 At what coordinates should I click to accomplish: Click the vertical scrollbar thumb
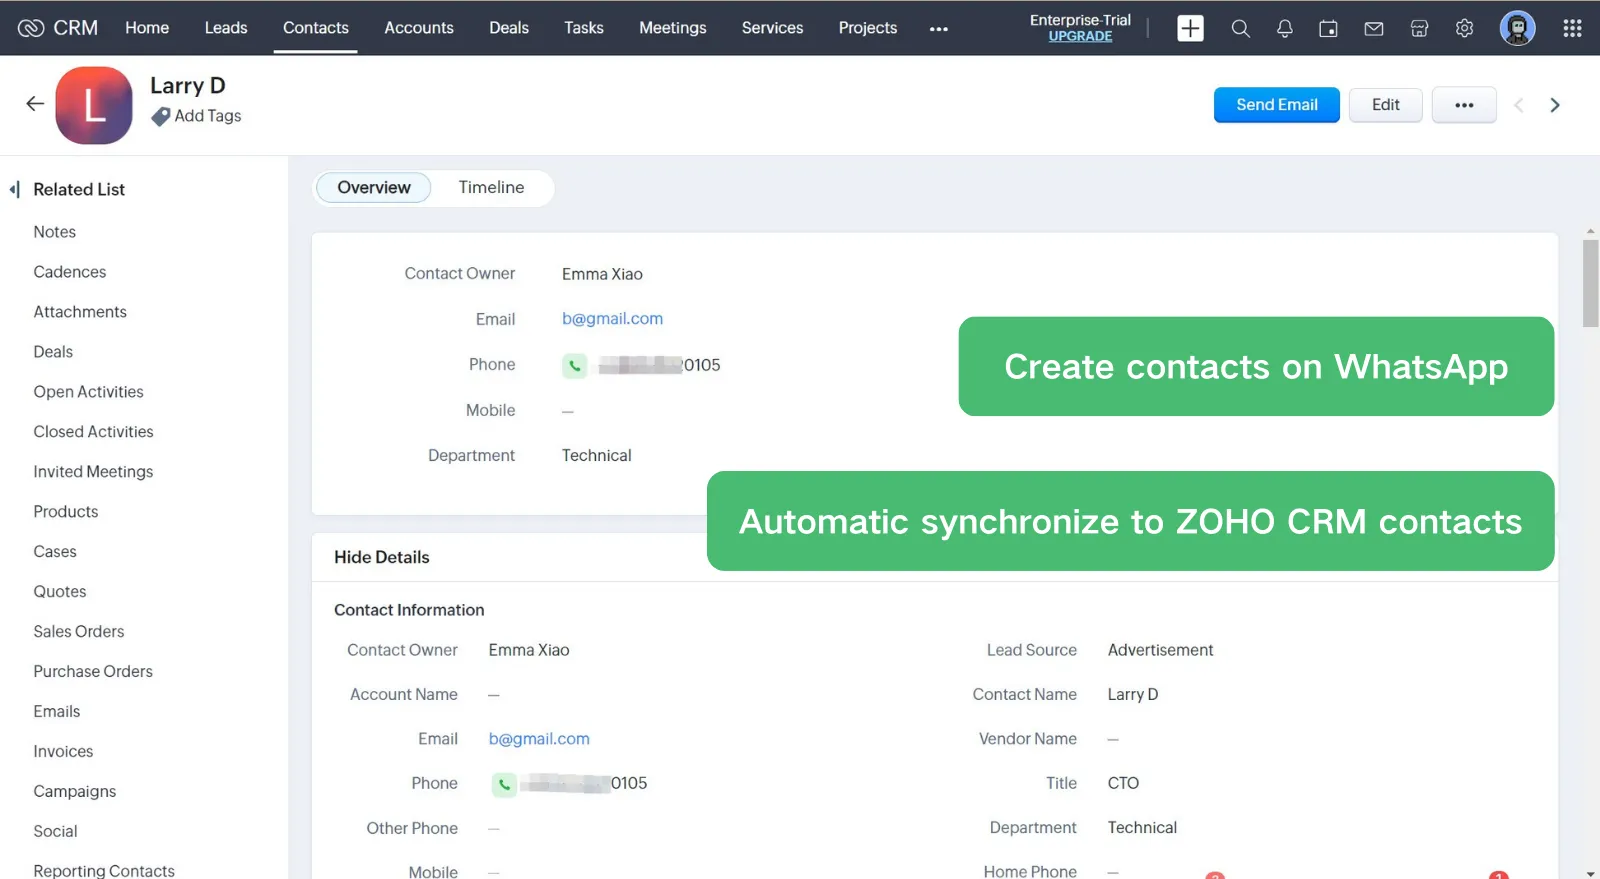pos(1590,283)
